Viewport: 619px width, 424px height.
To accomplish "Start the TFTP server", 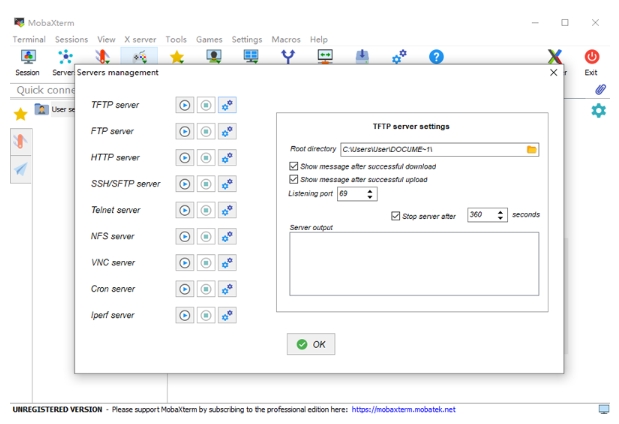I will (x=185, y=105).
